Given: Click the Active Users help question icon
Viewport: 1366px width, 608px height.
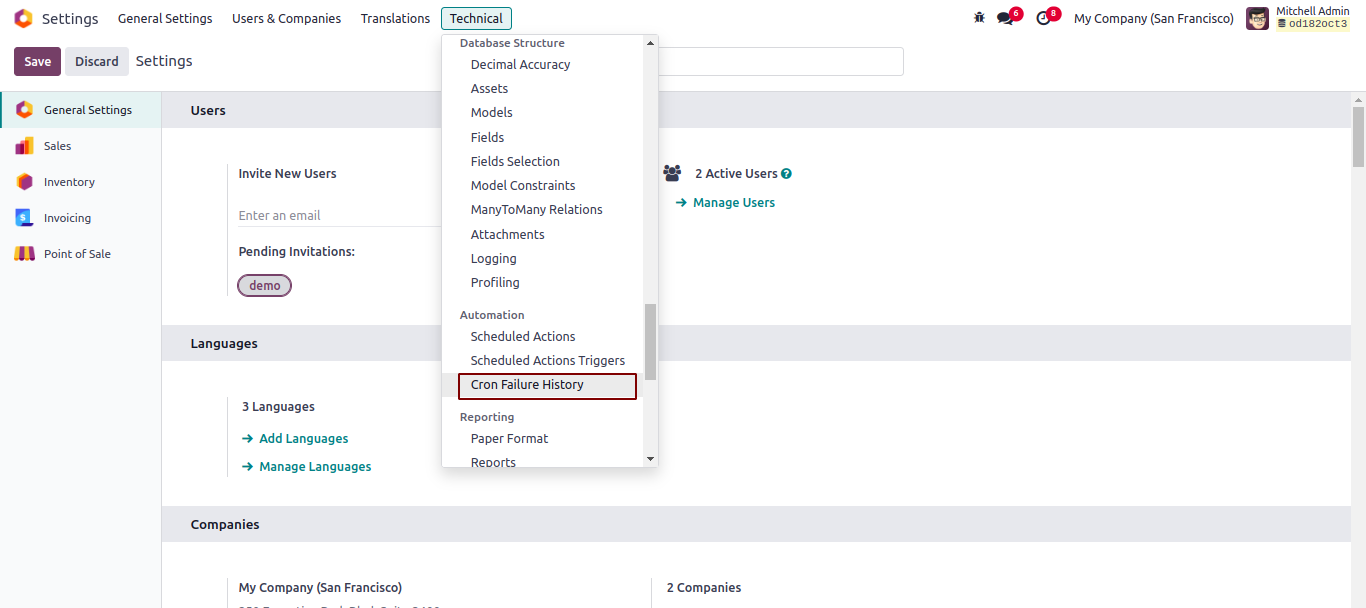Looking at the screenshot, I should [786, 174].
